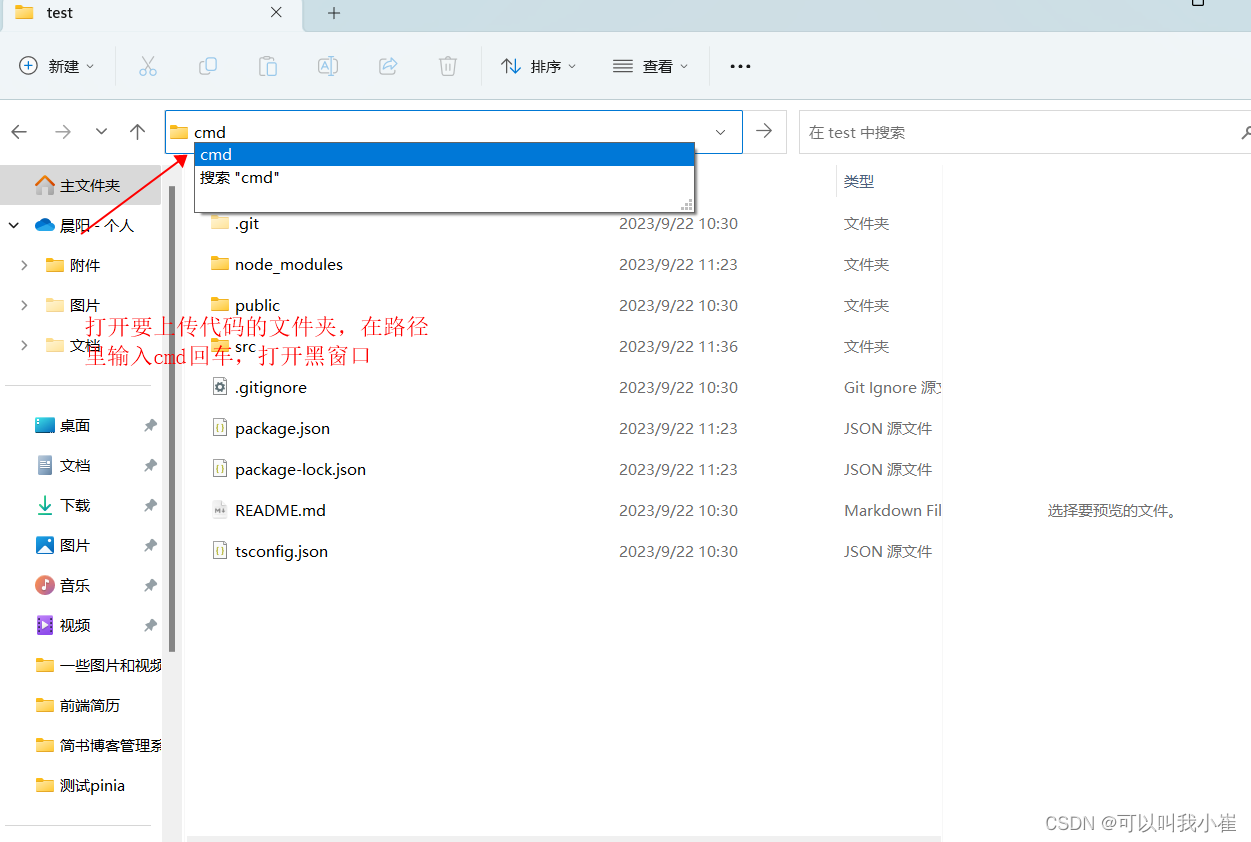The width and height of the screenshot is (1251, 842).
Task: Click the Paste clipboard icon
Action: click(268, 66)
